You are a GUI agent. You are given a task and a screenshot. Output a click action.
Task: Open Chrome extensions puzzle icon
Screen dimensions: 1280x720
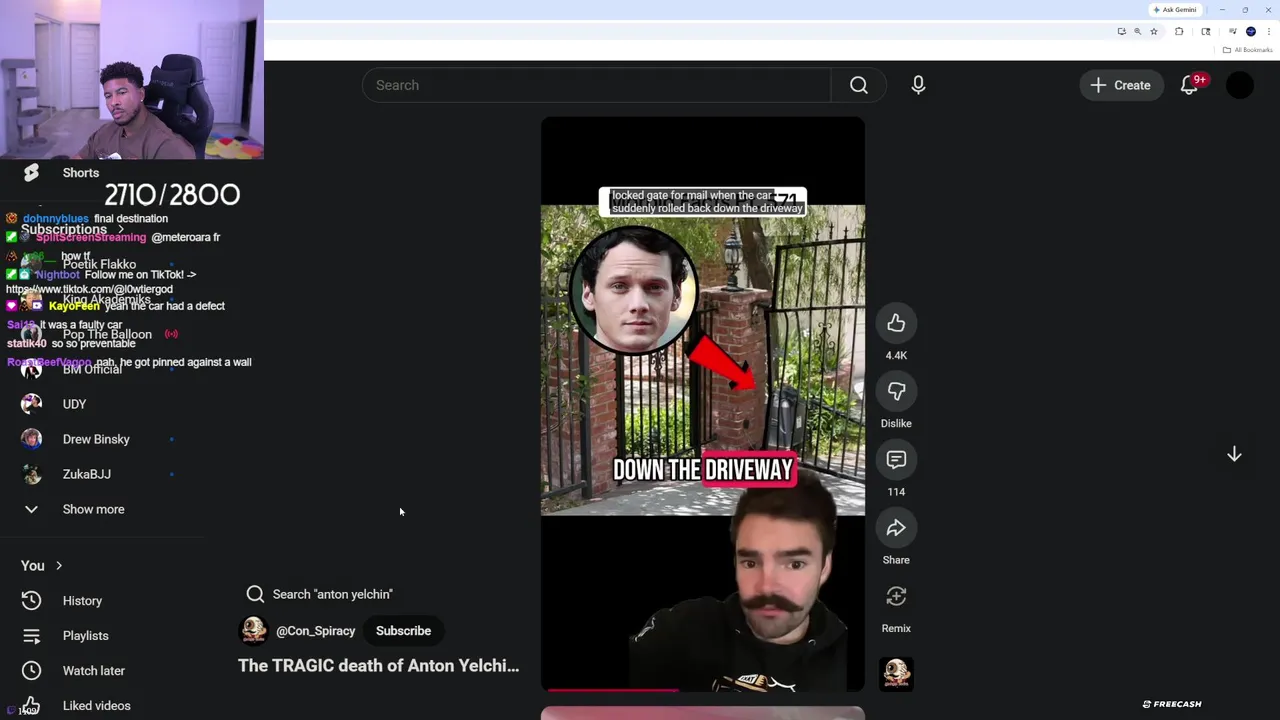1179,31
